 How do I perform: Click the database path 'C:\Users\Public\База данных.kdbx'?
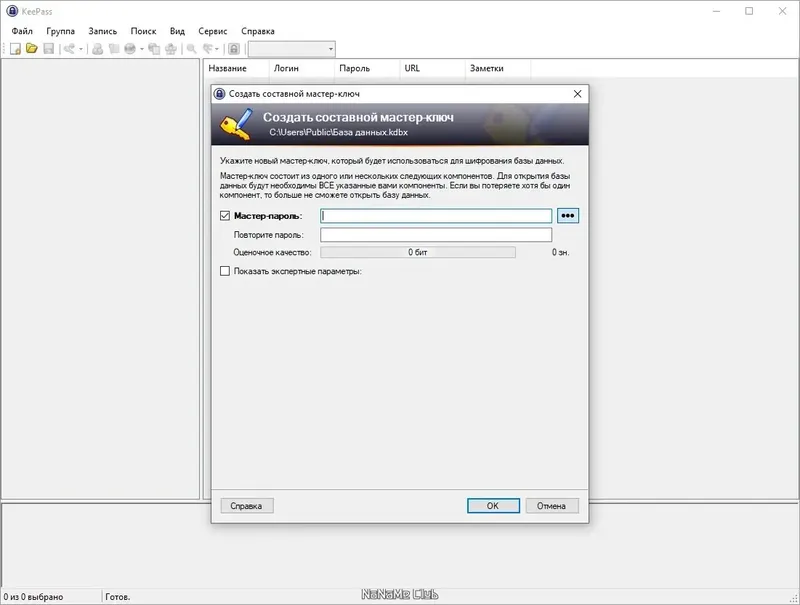338,132
